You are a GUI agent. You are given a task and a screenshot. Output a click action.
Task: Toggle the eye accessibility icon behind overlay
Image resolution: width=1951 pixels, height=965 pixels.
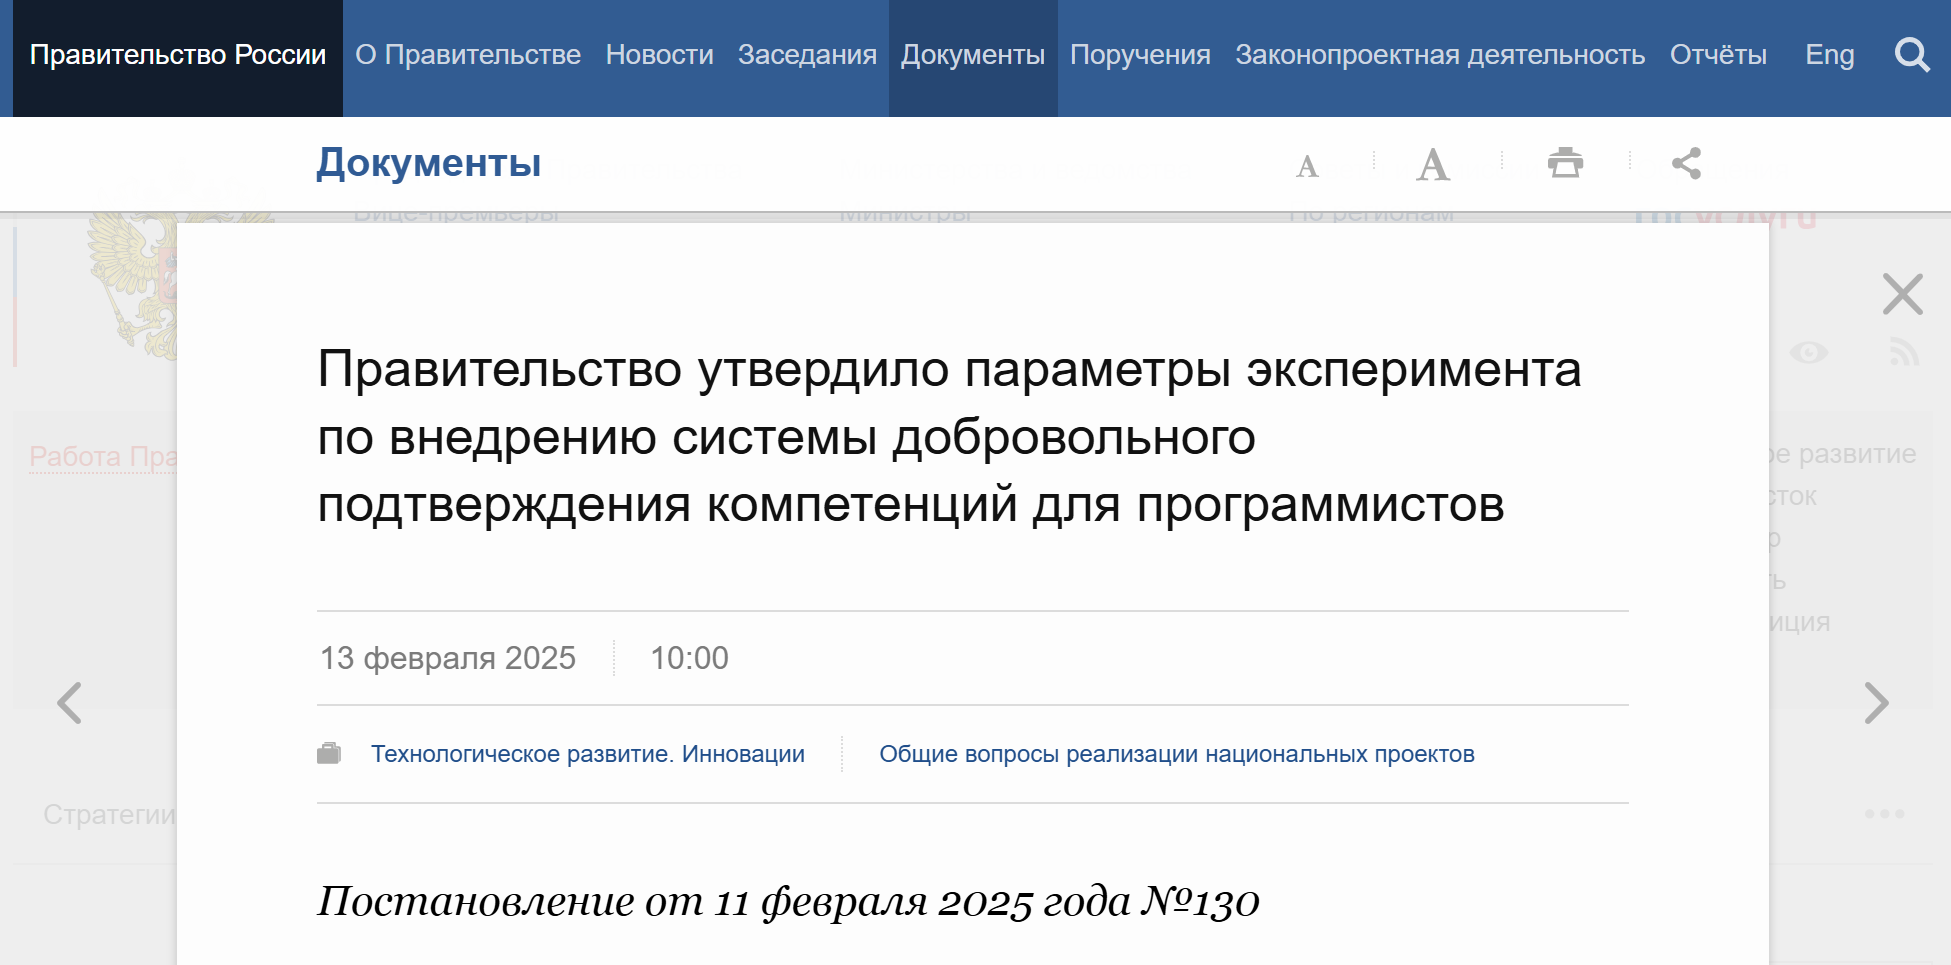pos(1808,353)
